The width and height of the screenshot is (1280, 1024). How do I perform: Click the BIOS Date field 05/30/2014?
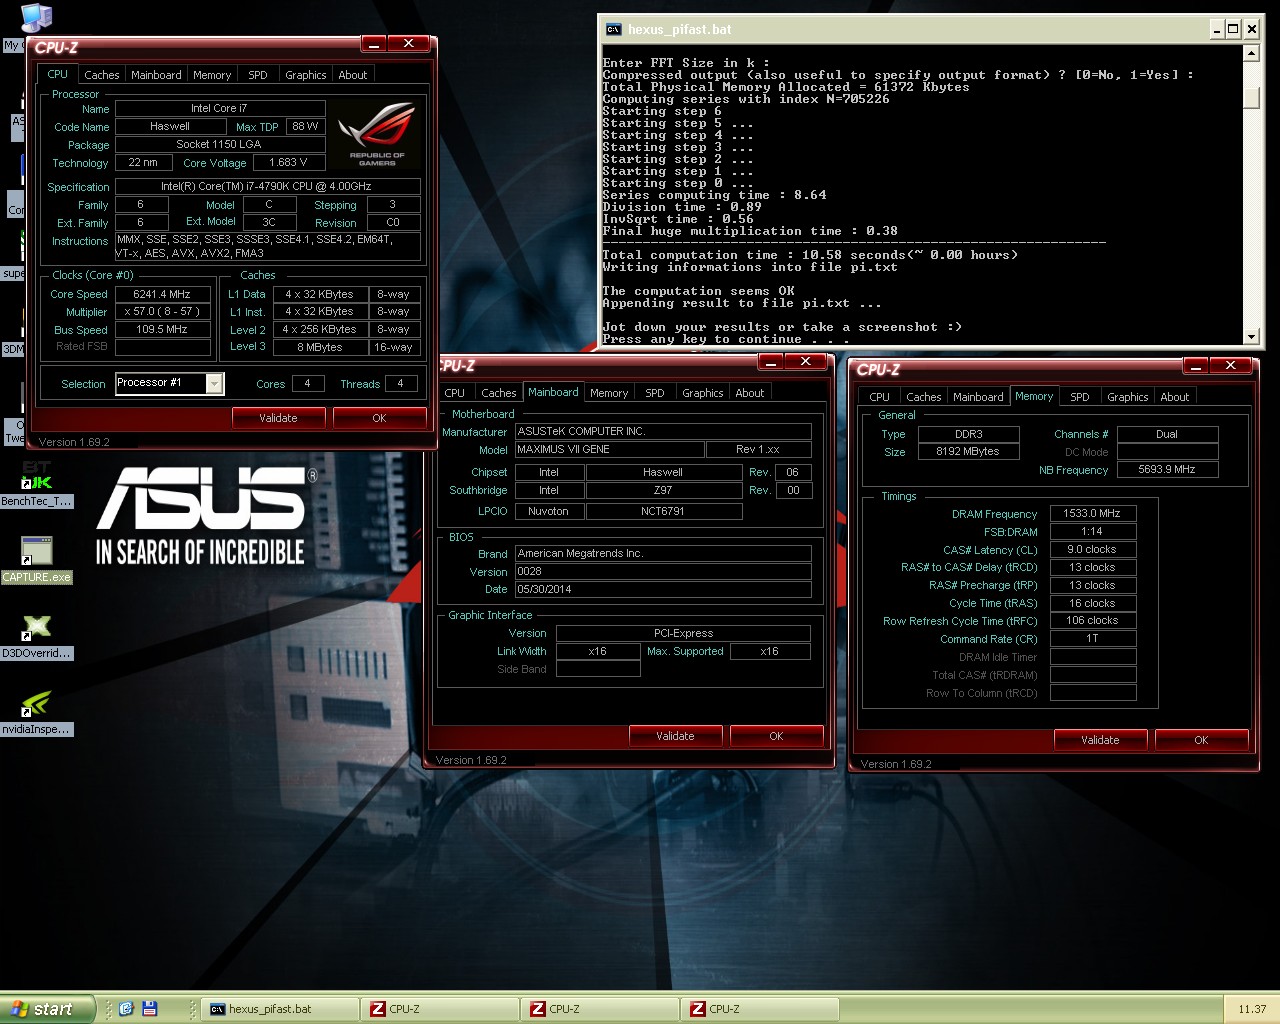point(662,589)
